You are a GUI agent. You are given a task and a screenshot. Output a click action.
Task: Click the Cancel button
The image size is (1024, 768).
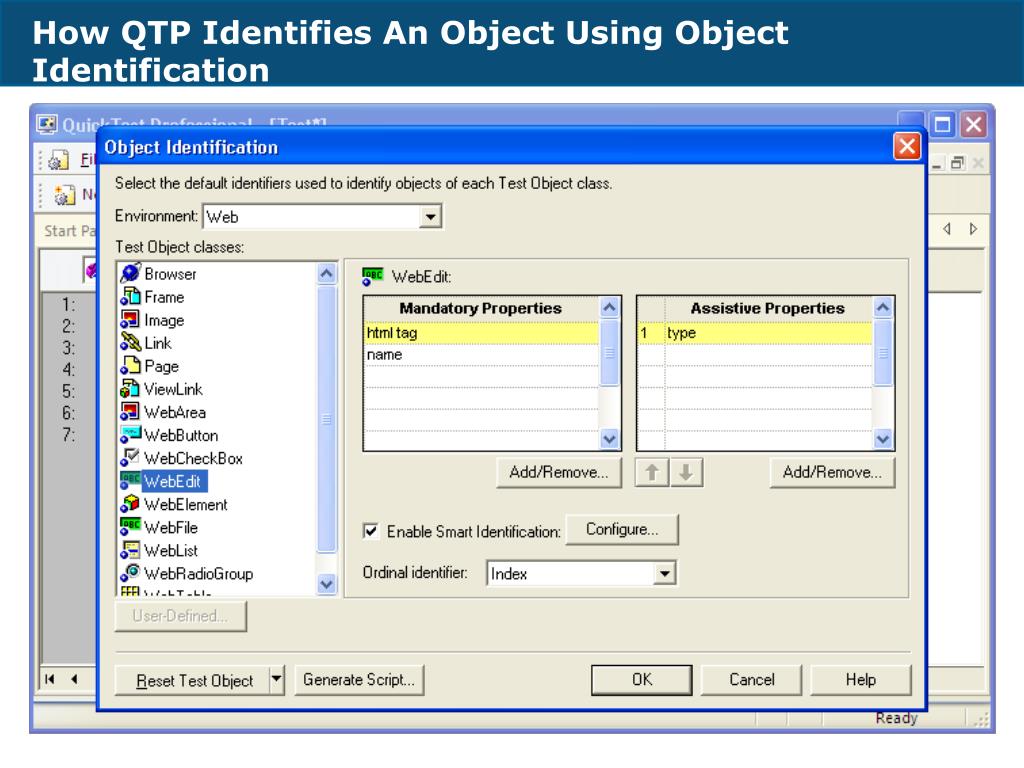752,680
